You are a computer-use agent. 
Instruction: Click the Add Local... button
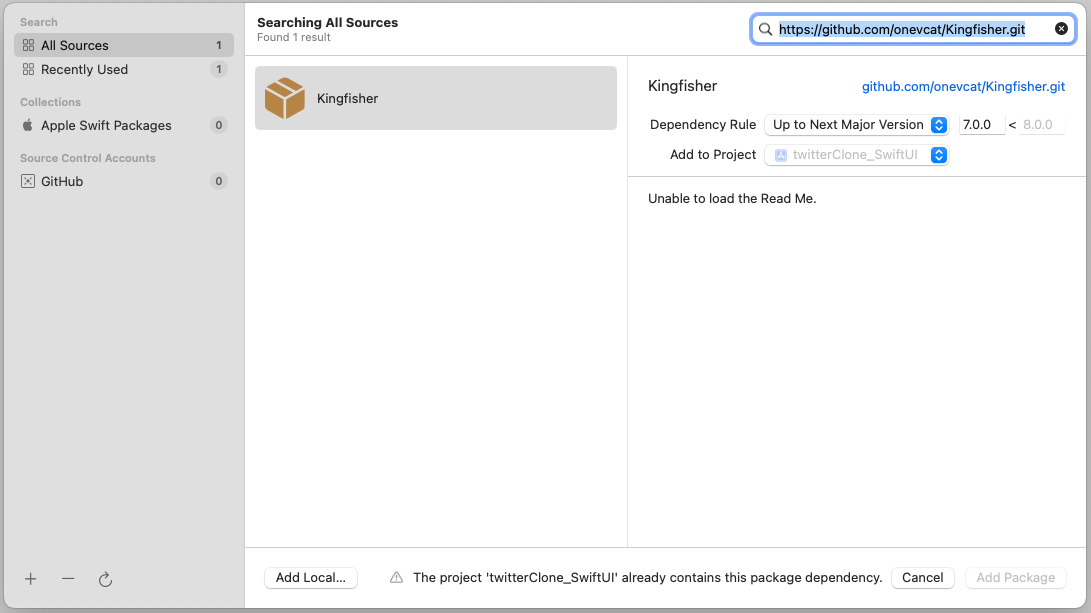coord(310,578)
